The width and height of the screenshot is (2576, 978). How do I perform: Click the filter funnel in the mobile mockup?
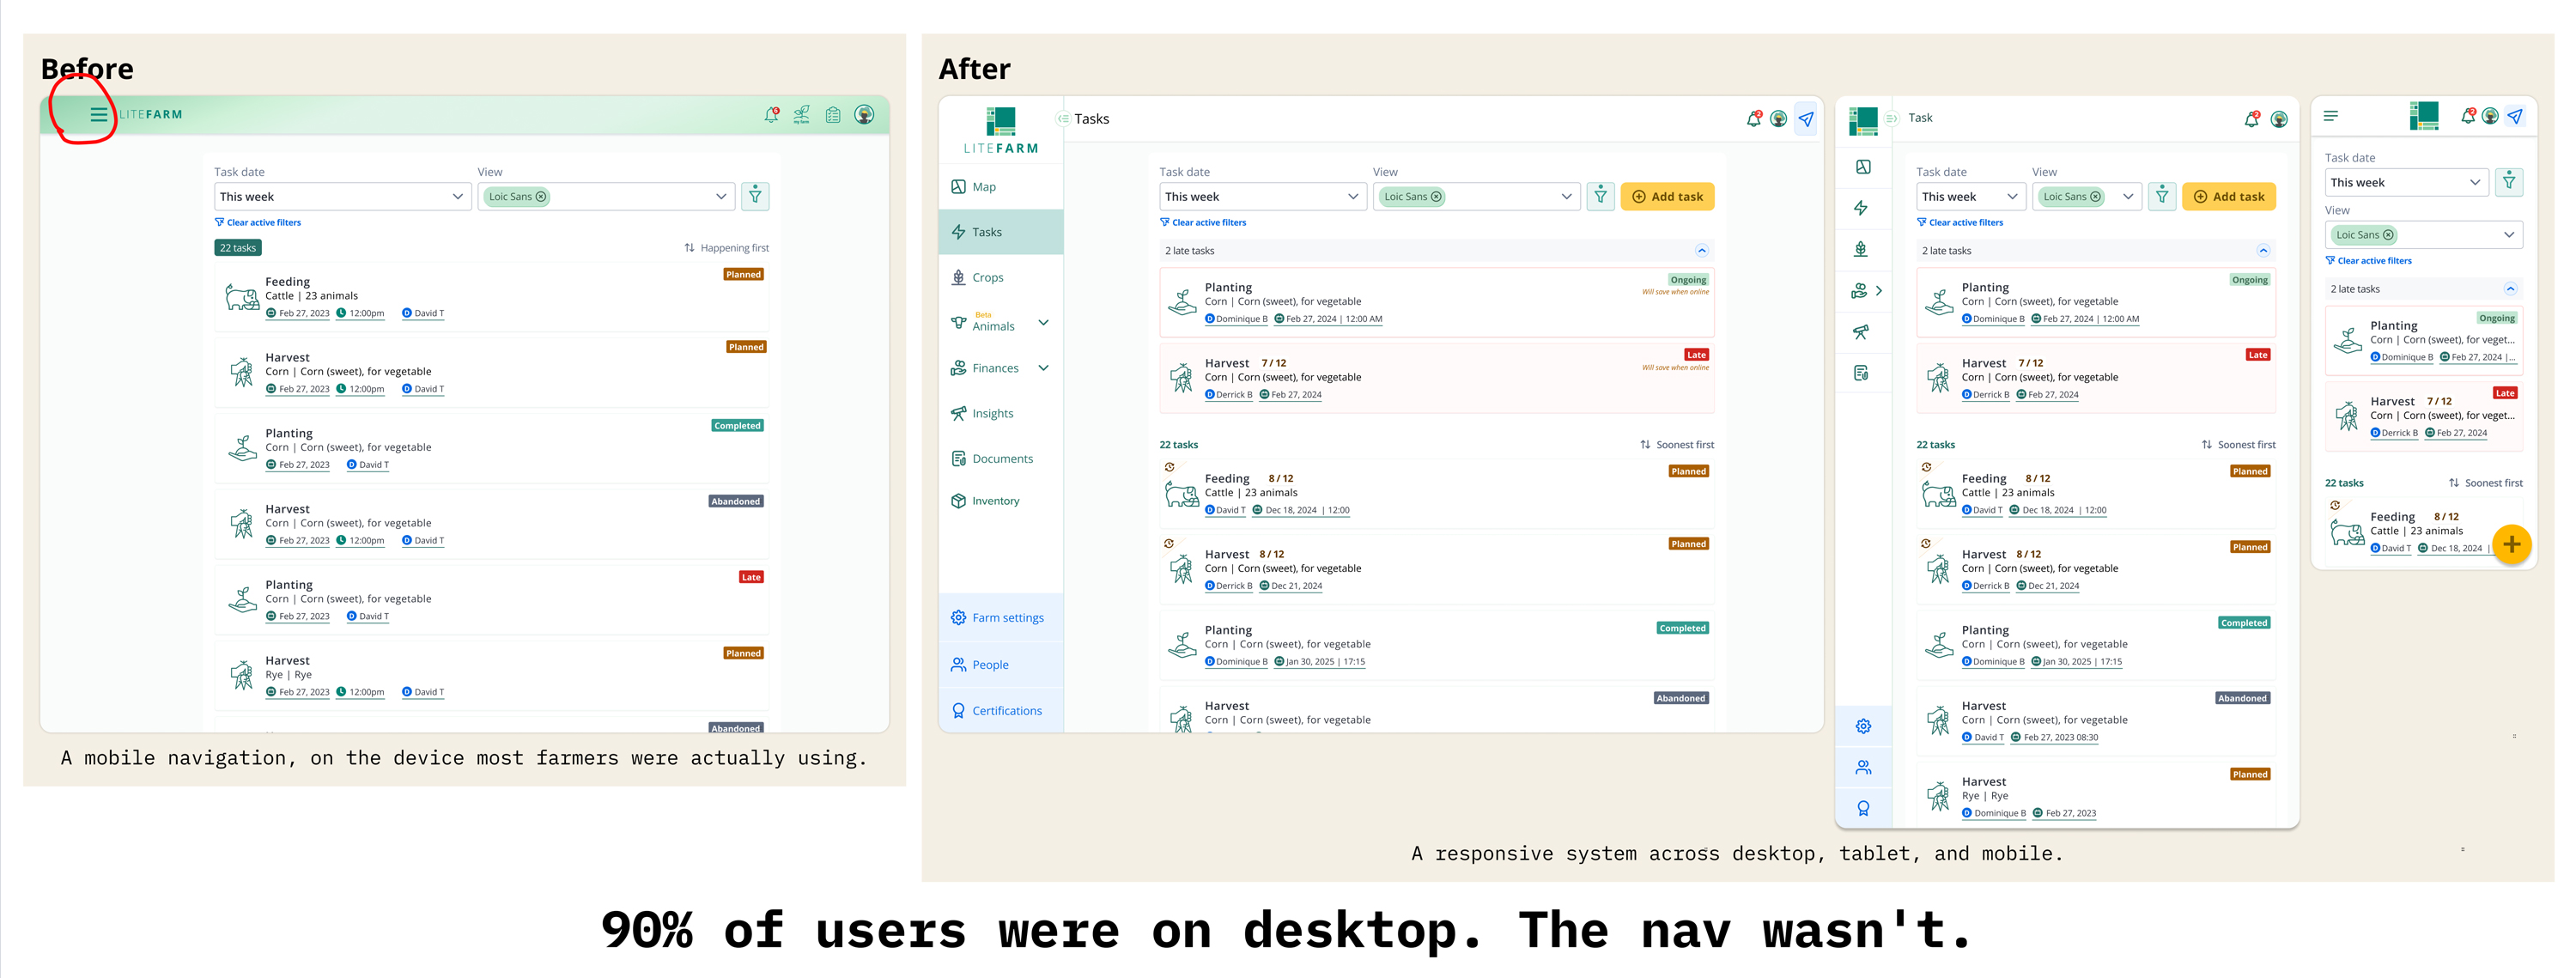click(2509, 182)
